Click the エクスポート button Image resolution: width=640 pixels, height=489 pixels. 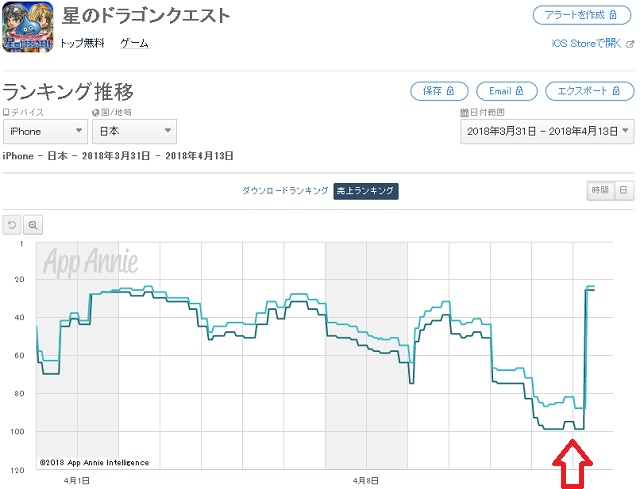589,91
